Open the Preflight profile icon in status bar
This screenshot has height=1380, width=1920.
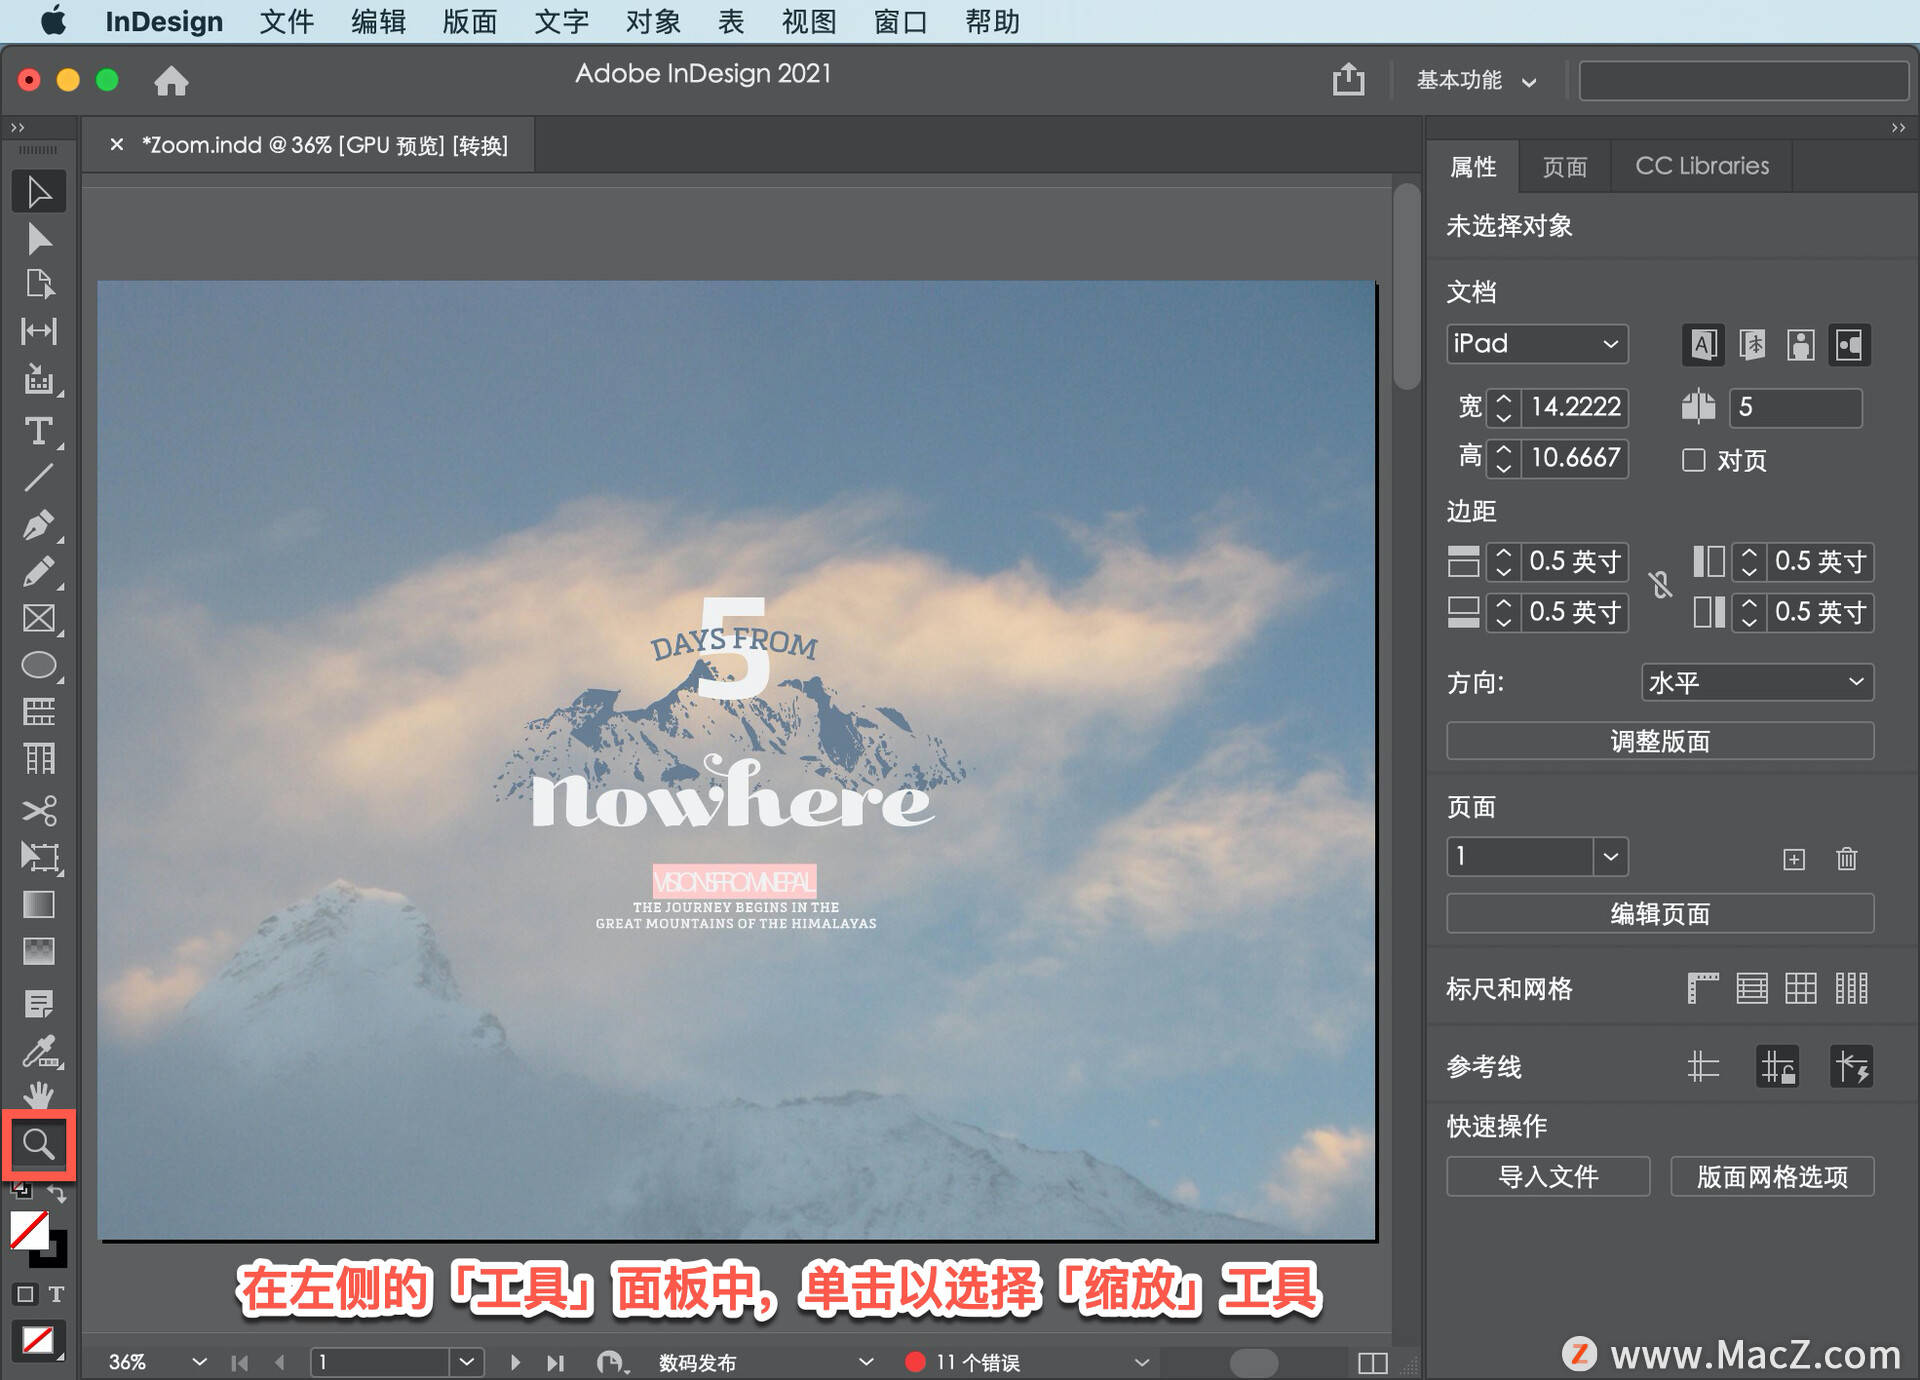[x=611, y=1362]
